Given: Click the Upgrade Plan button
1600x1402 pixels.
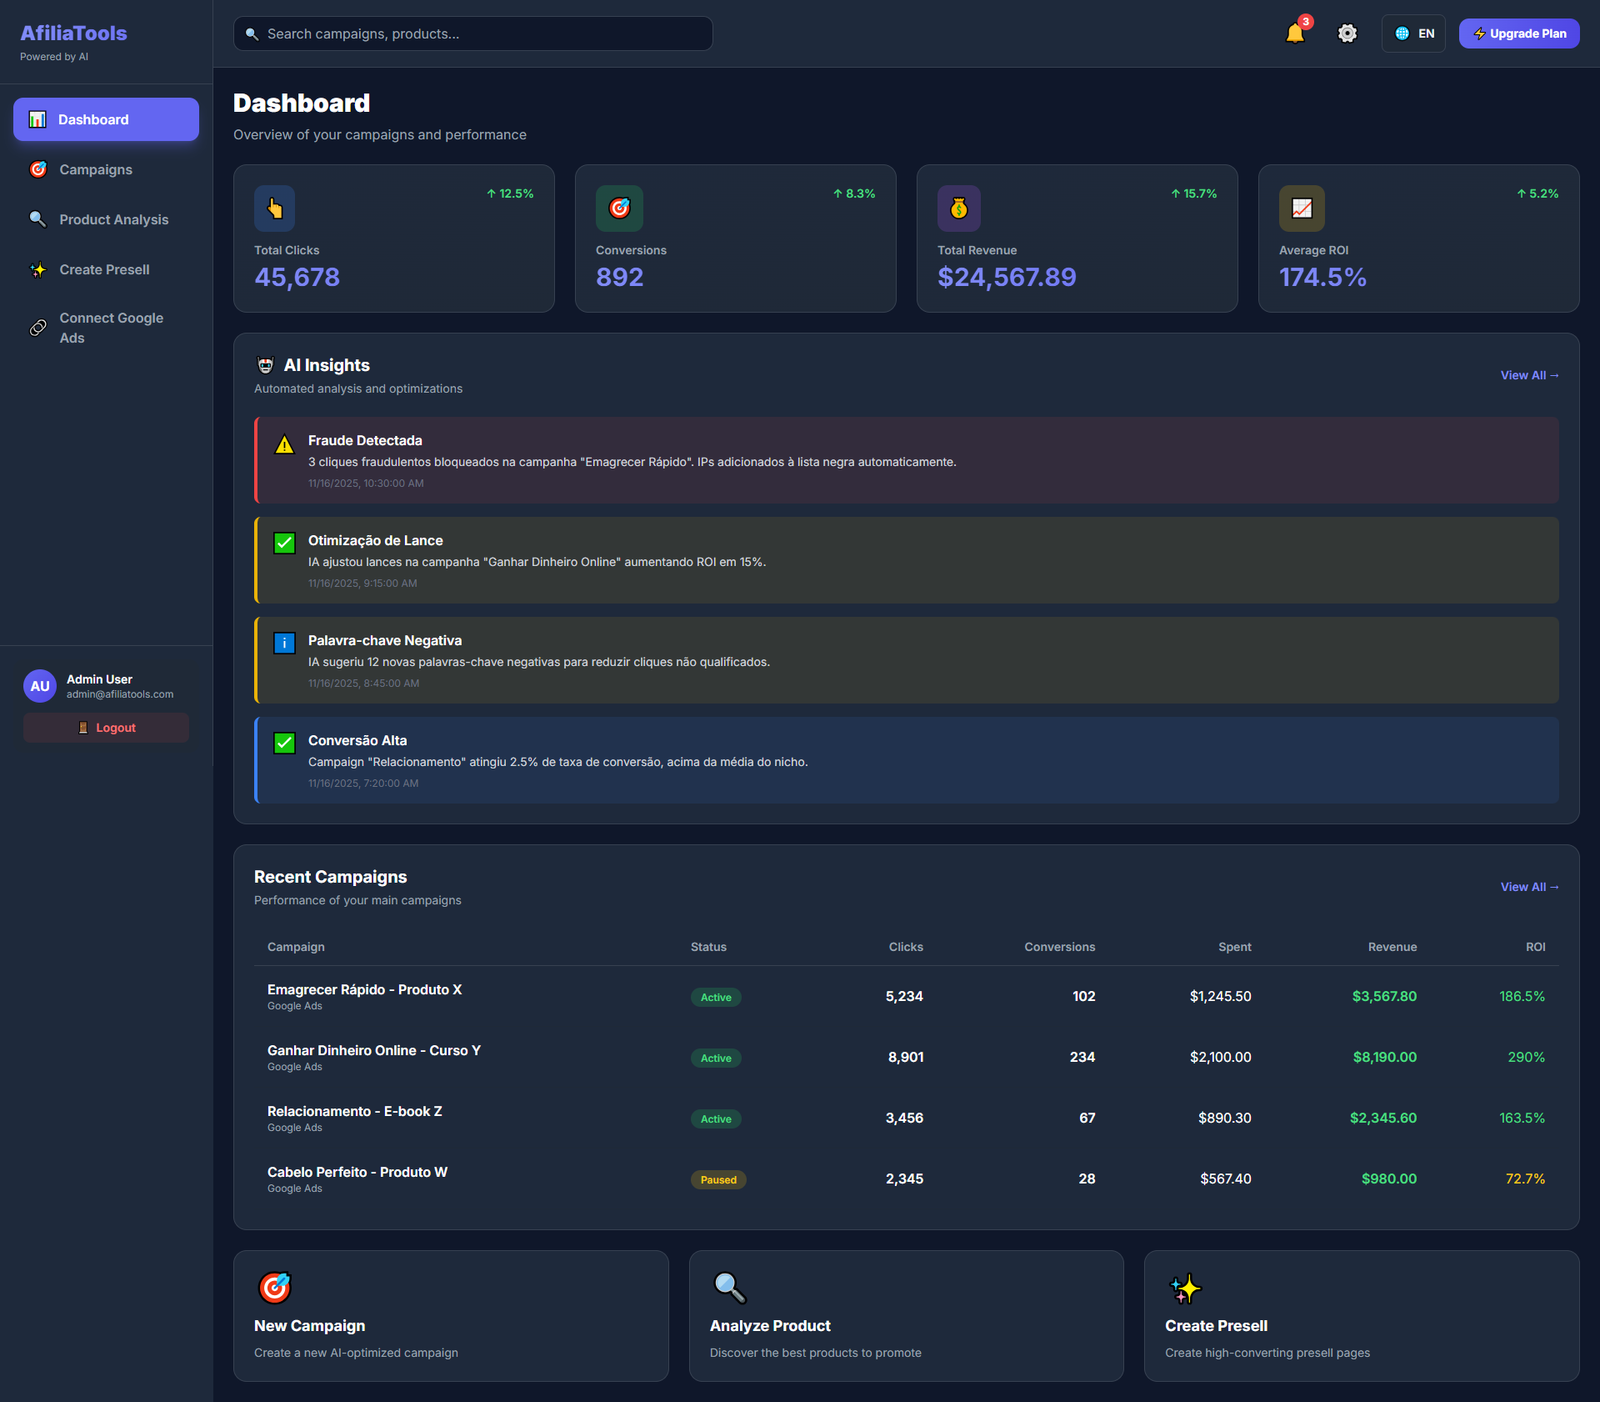Looking at the screenshot, I should click(1519, 33).
